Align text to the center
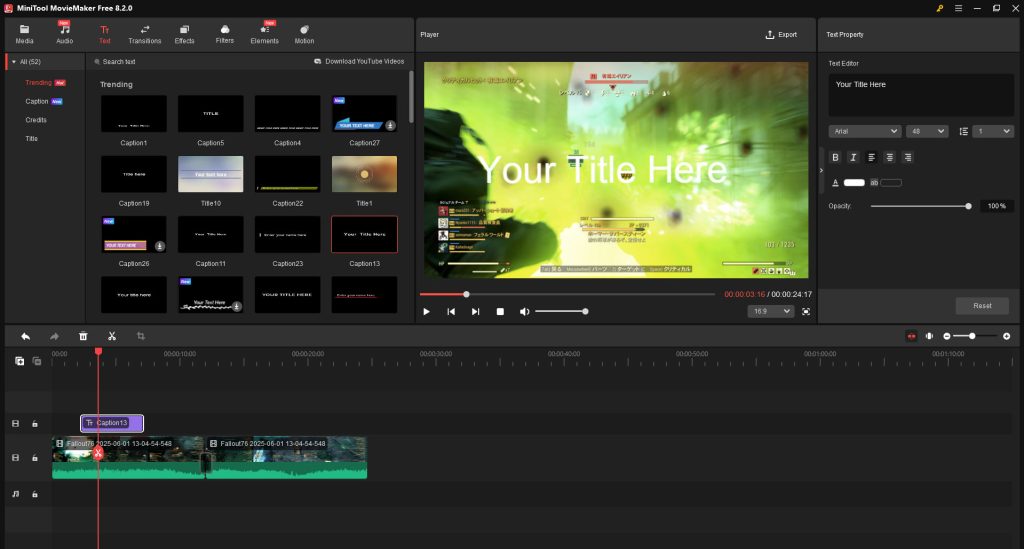The image size is (1024, 549). coord(889,157)
